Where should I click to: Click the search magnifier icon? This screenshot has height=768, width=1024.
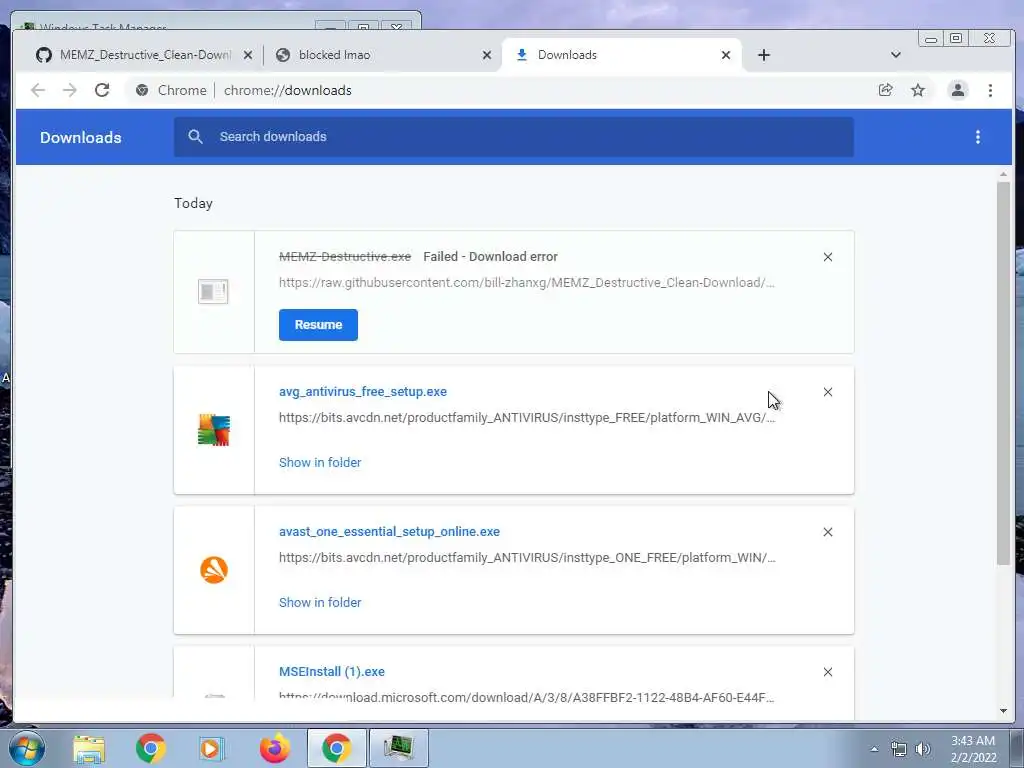195,136
